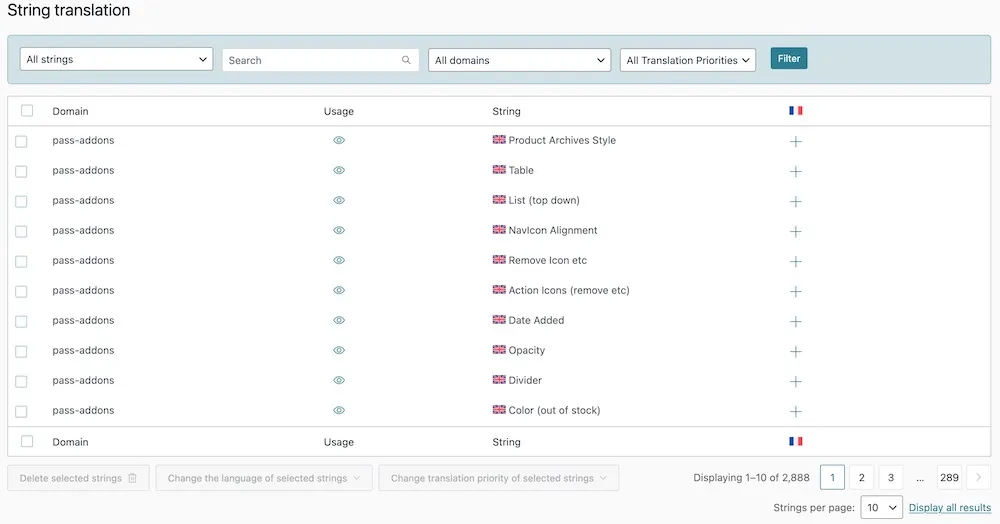1000x524 pixels.
Task: Go to page 2 of results
Action: pos(861,478)
